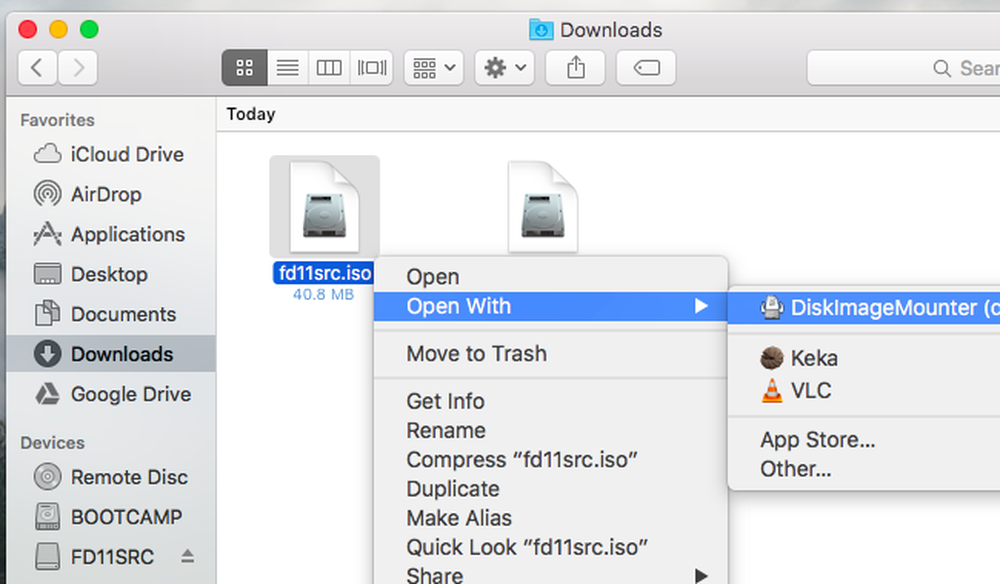Open Documents in the sidebar
This screenshot has width=1000, height=584.
(111, 314)
